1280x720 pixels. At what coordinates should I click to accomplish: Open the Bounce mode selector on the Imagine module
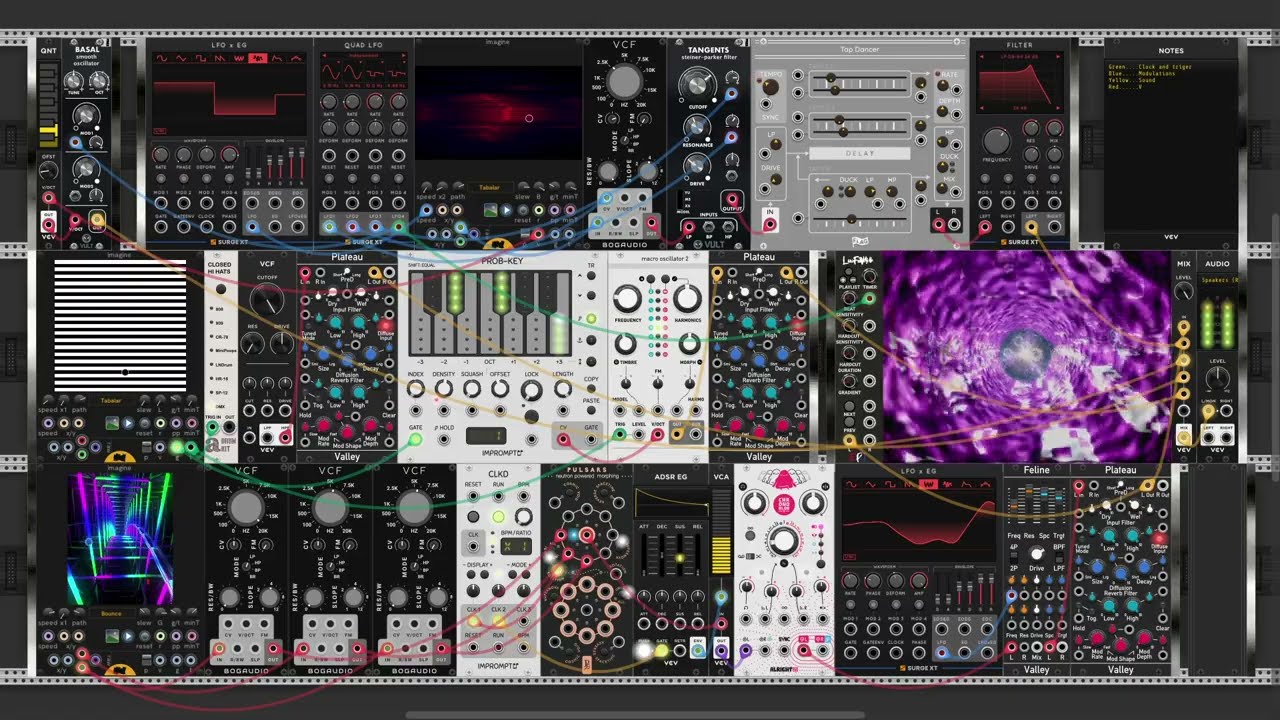coord(112,614)
